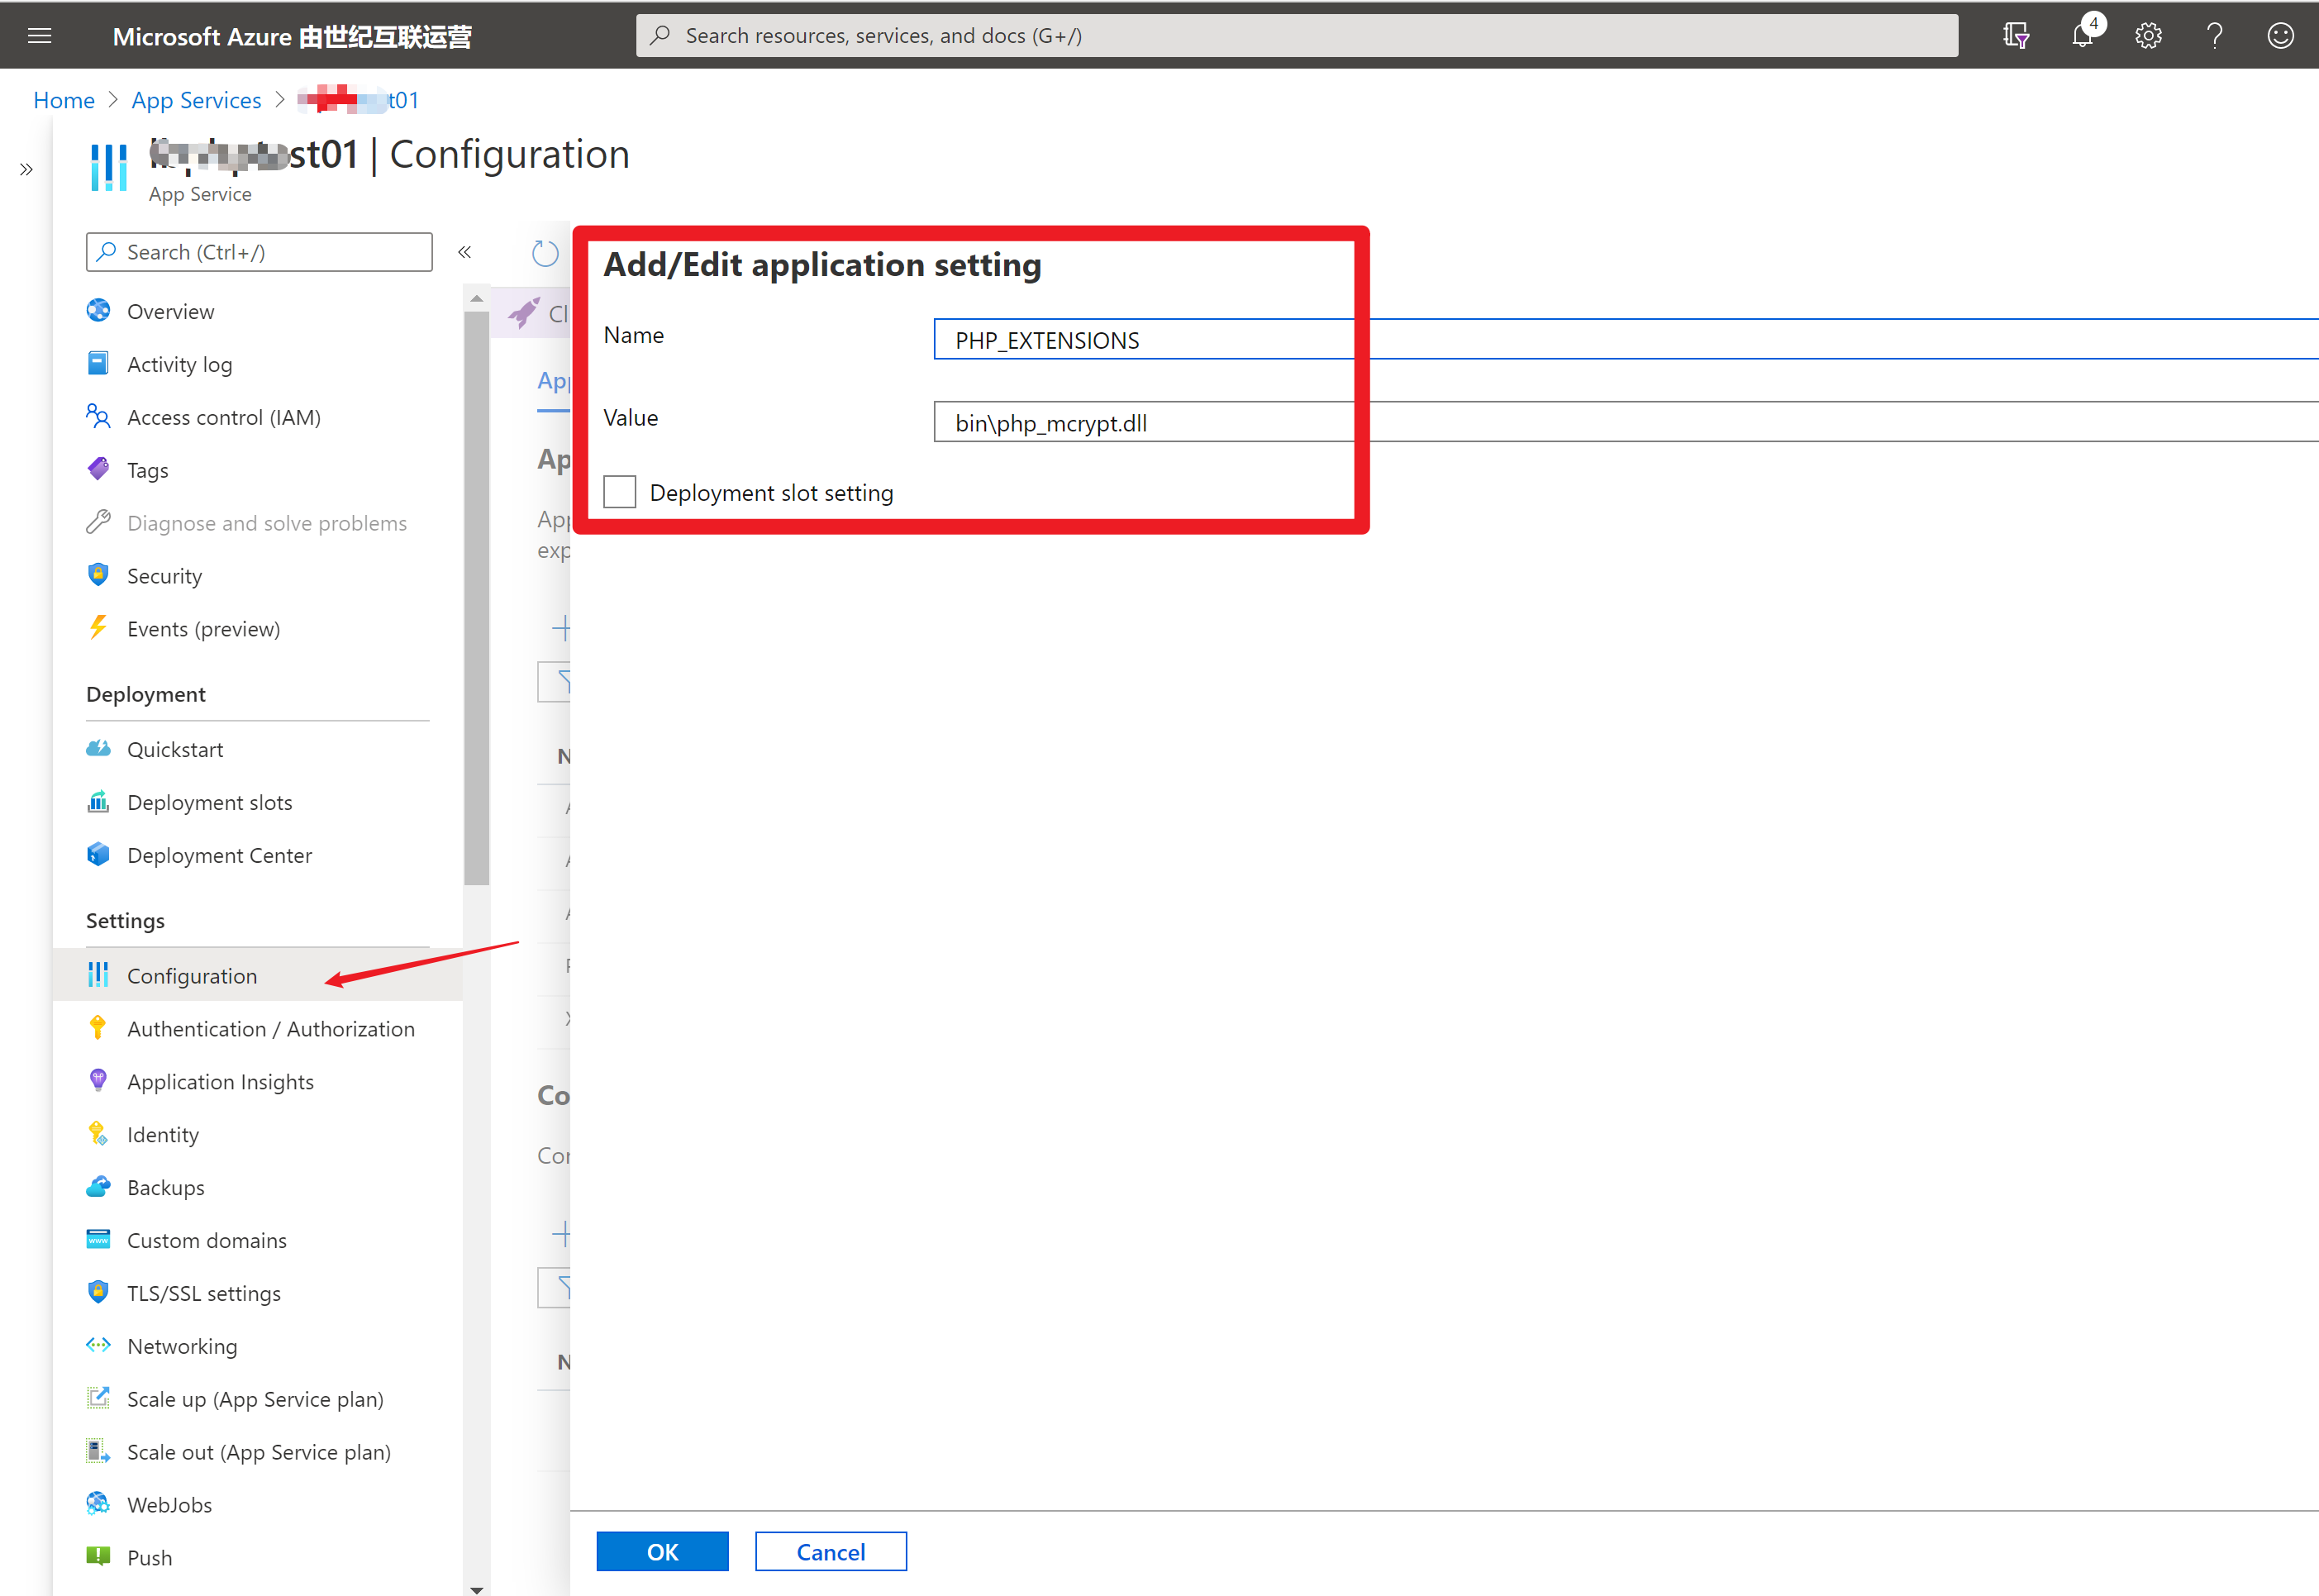This screenshot has width=2319, height=1596.
Task: Open the hamburger portal menu
Action: pos(40,36)
